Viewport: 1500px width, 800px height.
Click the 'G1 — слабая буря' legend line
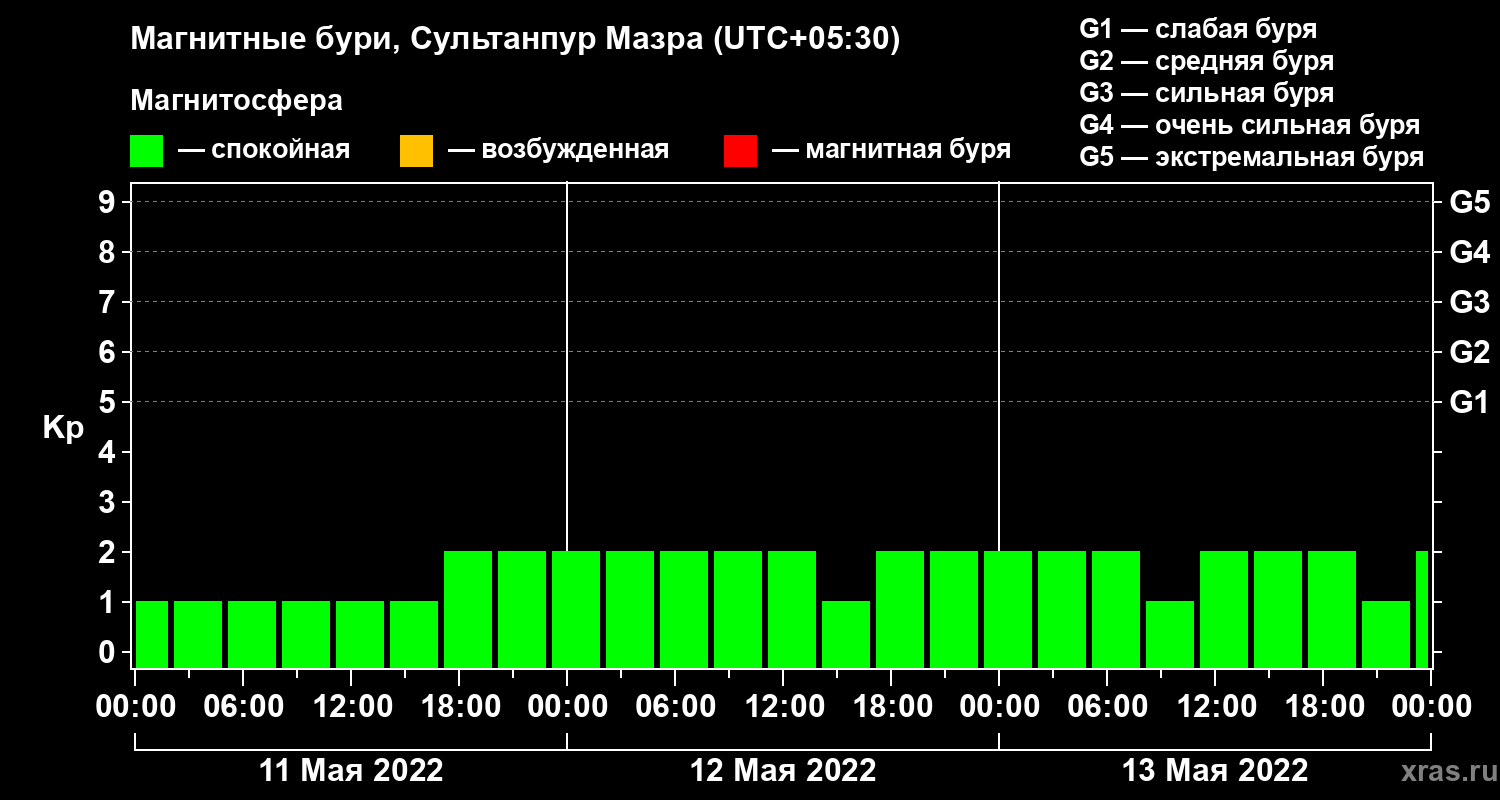[x=1198, y=29]
